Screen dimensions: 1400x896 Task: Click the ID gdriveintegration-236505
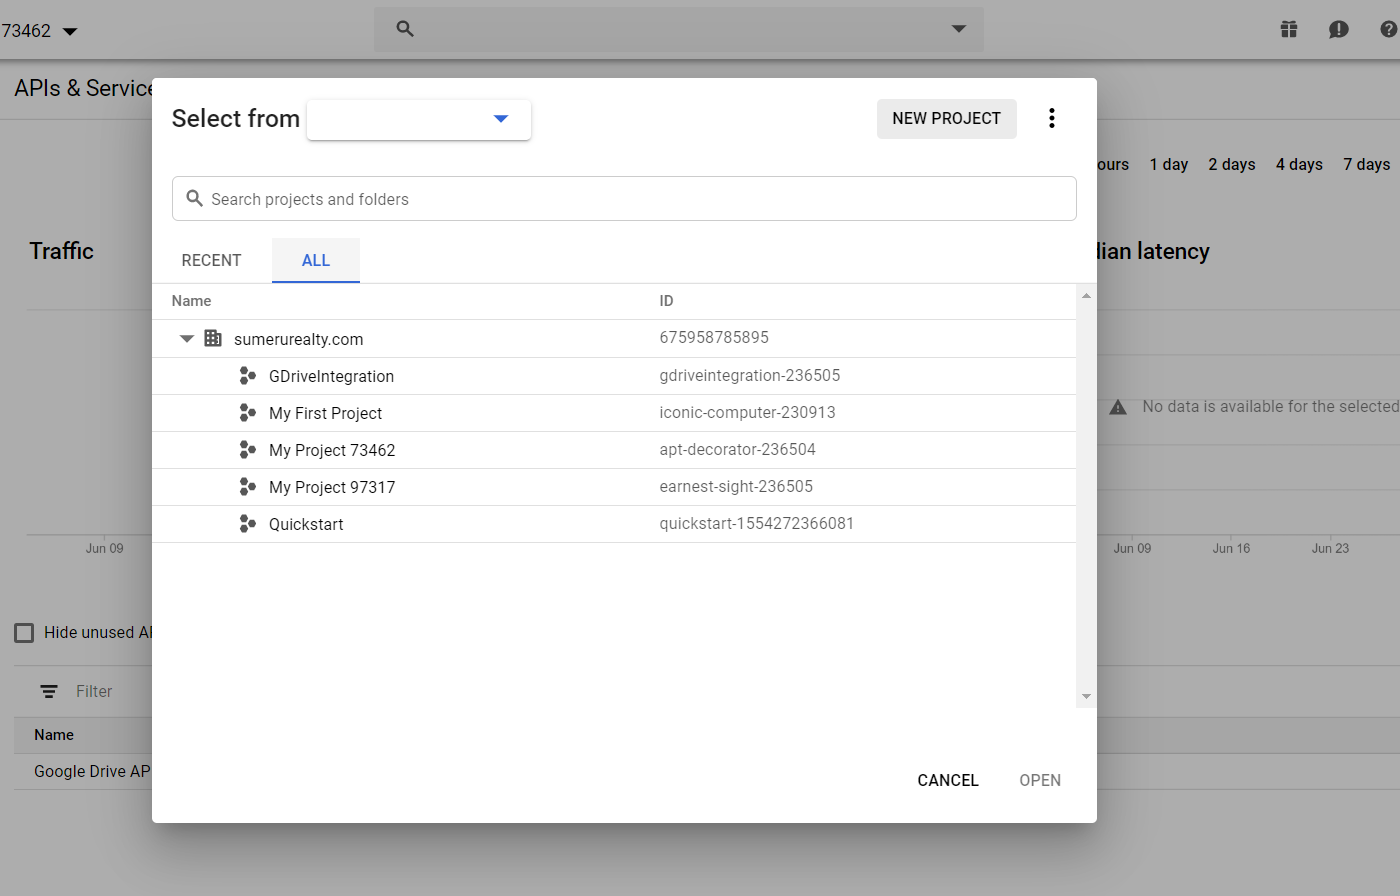tap(750, 375)
